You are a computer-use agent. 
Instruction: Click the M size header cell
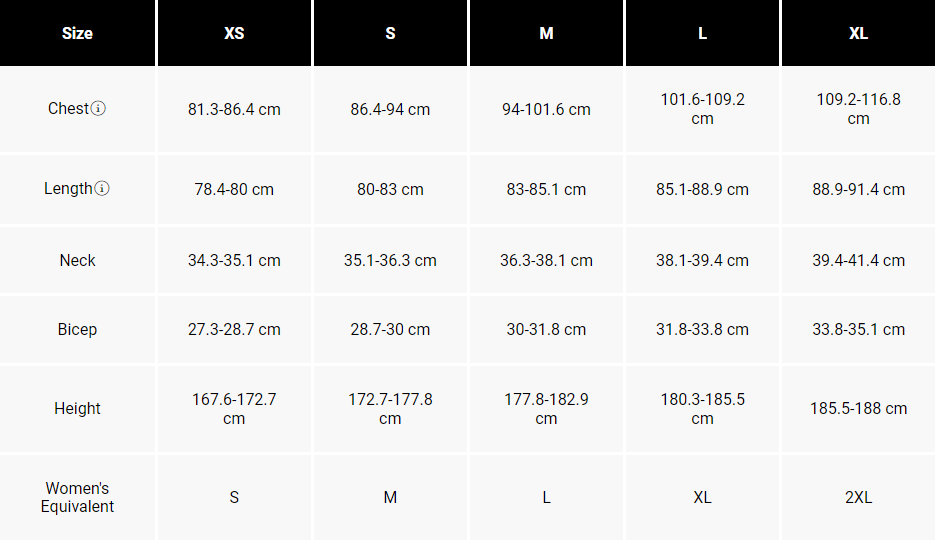coord(547,33)
